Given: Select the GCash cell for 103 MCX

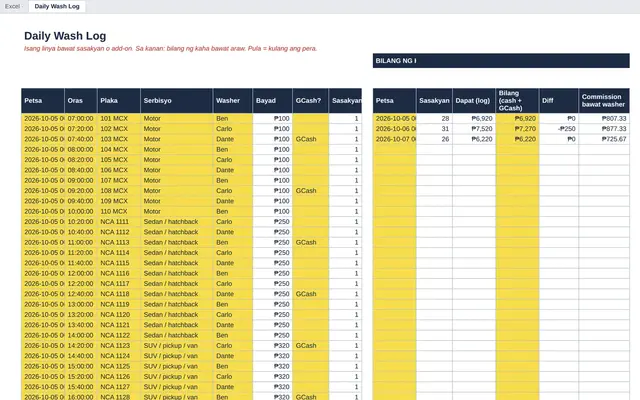Looking at the screenshot, I should [311, 139].
